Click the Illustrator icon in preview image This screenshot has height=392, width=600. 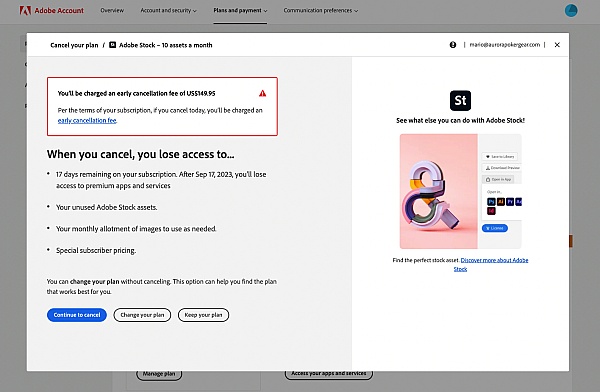tap(501, 202)
